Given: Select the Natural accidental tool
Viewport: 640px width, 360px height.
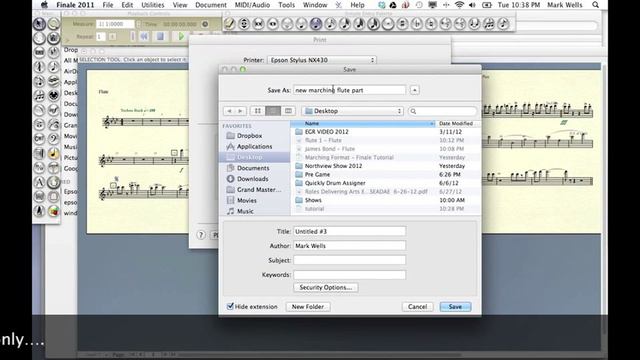Looking at the screenshot, I should 431,24.
